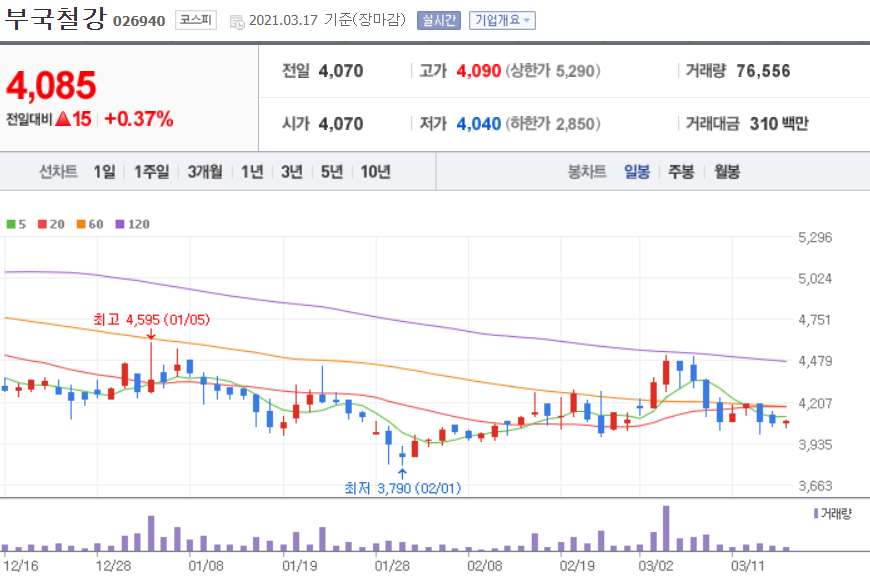The width and height of the screenshot is (870, 577).
Task: Select the 3개월 line chart tab
Action: pyautogui.click(x=205, y=171)
